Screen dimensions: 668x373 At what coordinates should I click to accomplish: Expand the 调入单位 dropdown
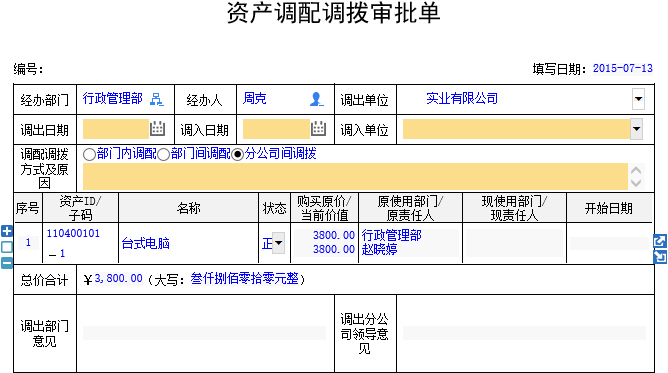[x=636, y=129]
